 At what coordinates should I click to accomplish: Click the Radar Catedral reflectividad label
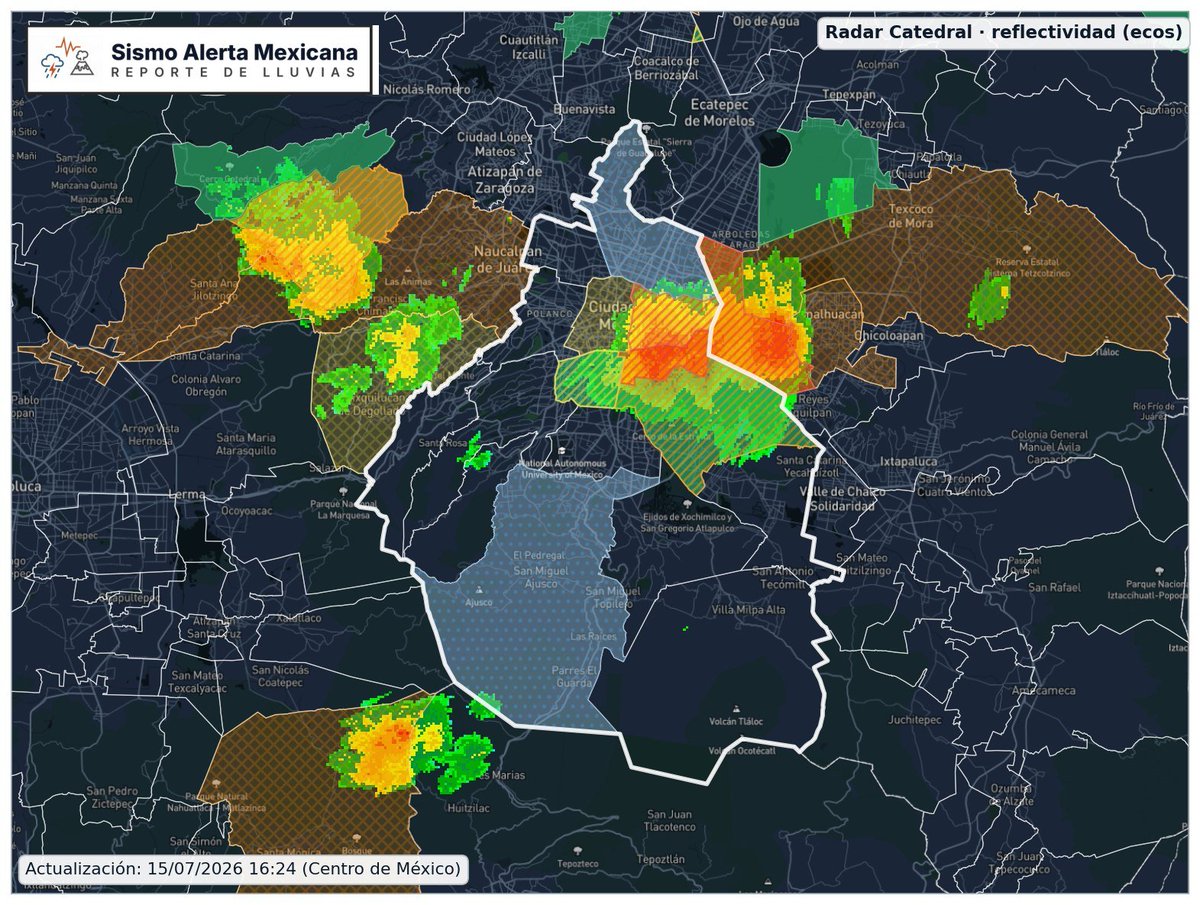tap(1003, 32)
